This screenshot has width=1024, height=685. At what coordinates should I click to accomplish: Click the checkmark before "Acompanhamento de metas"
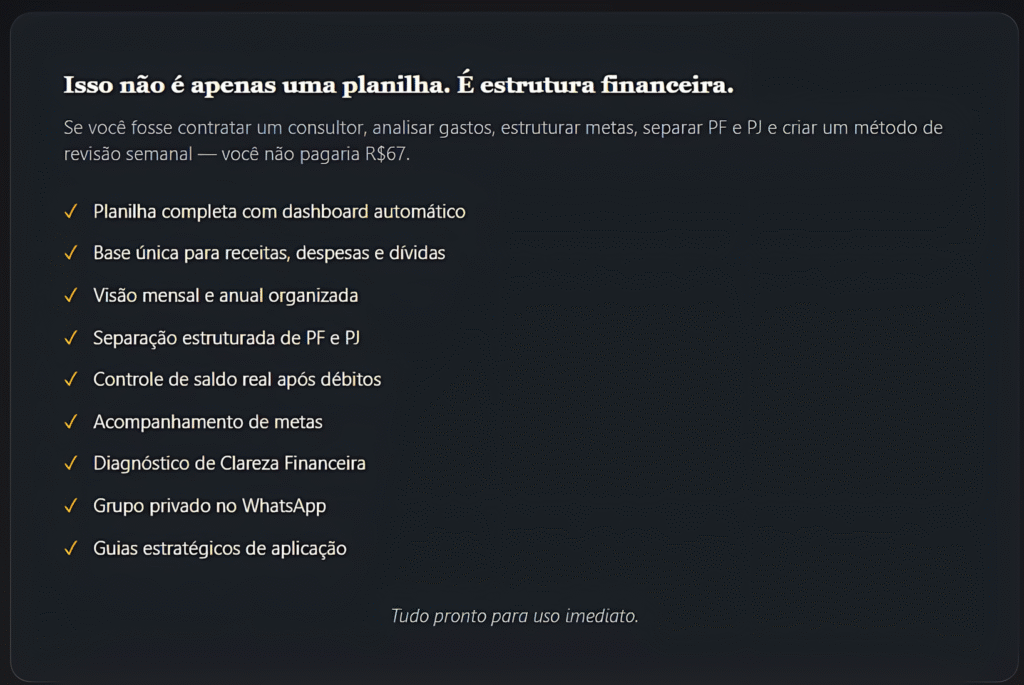point(71,422)
